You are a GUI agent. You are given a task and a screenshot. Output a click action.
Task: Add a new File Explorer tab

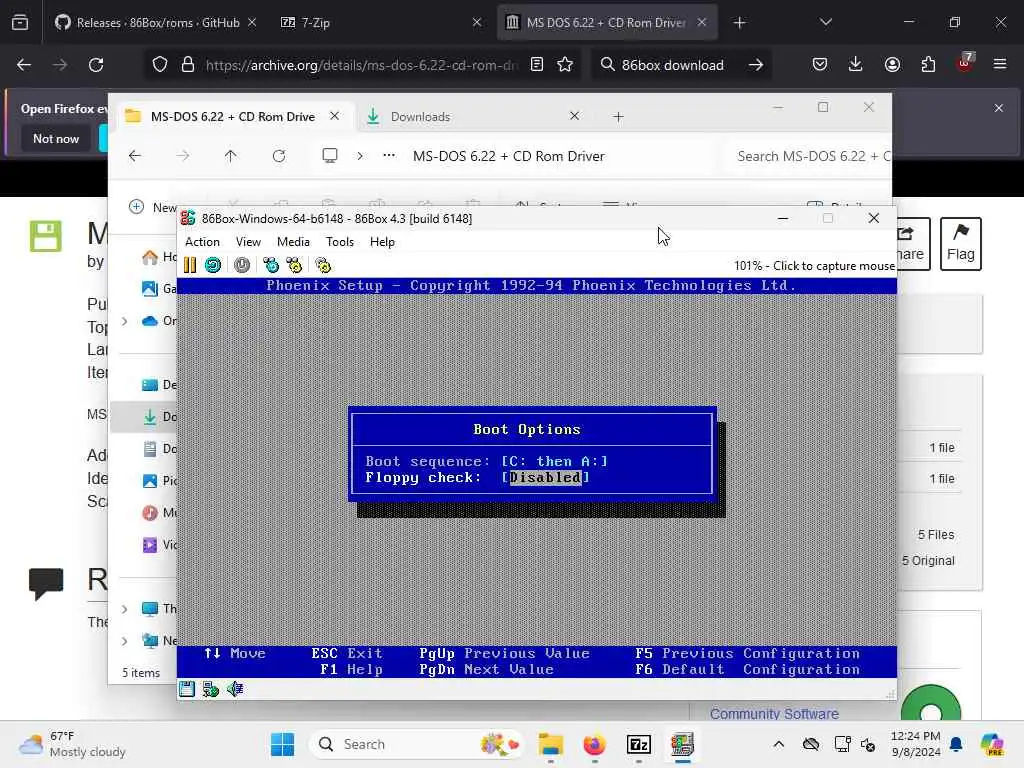(618, 117)
